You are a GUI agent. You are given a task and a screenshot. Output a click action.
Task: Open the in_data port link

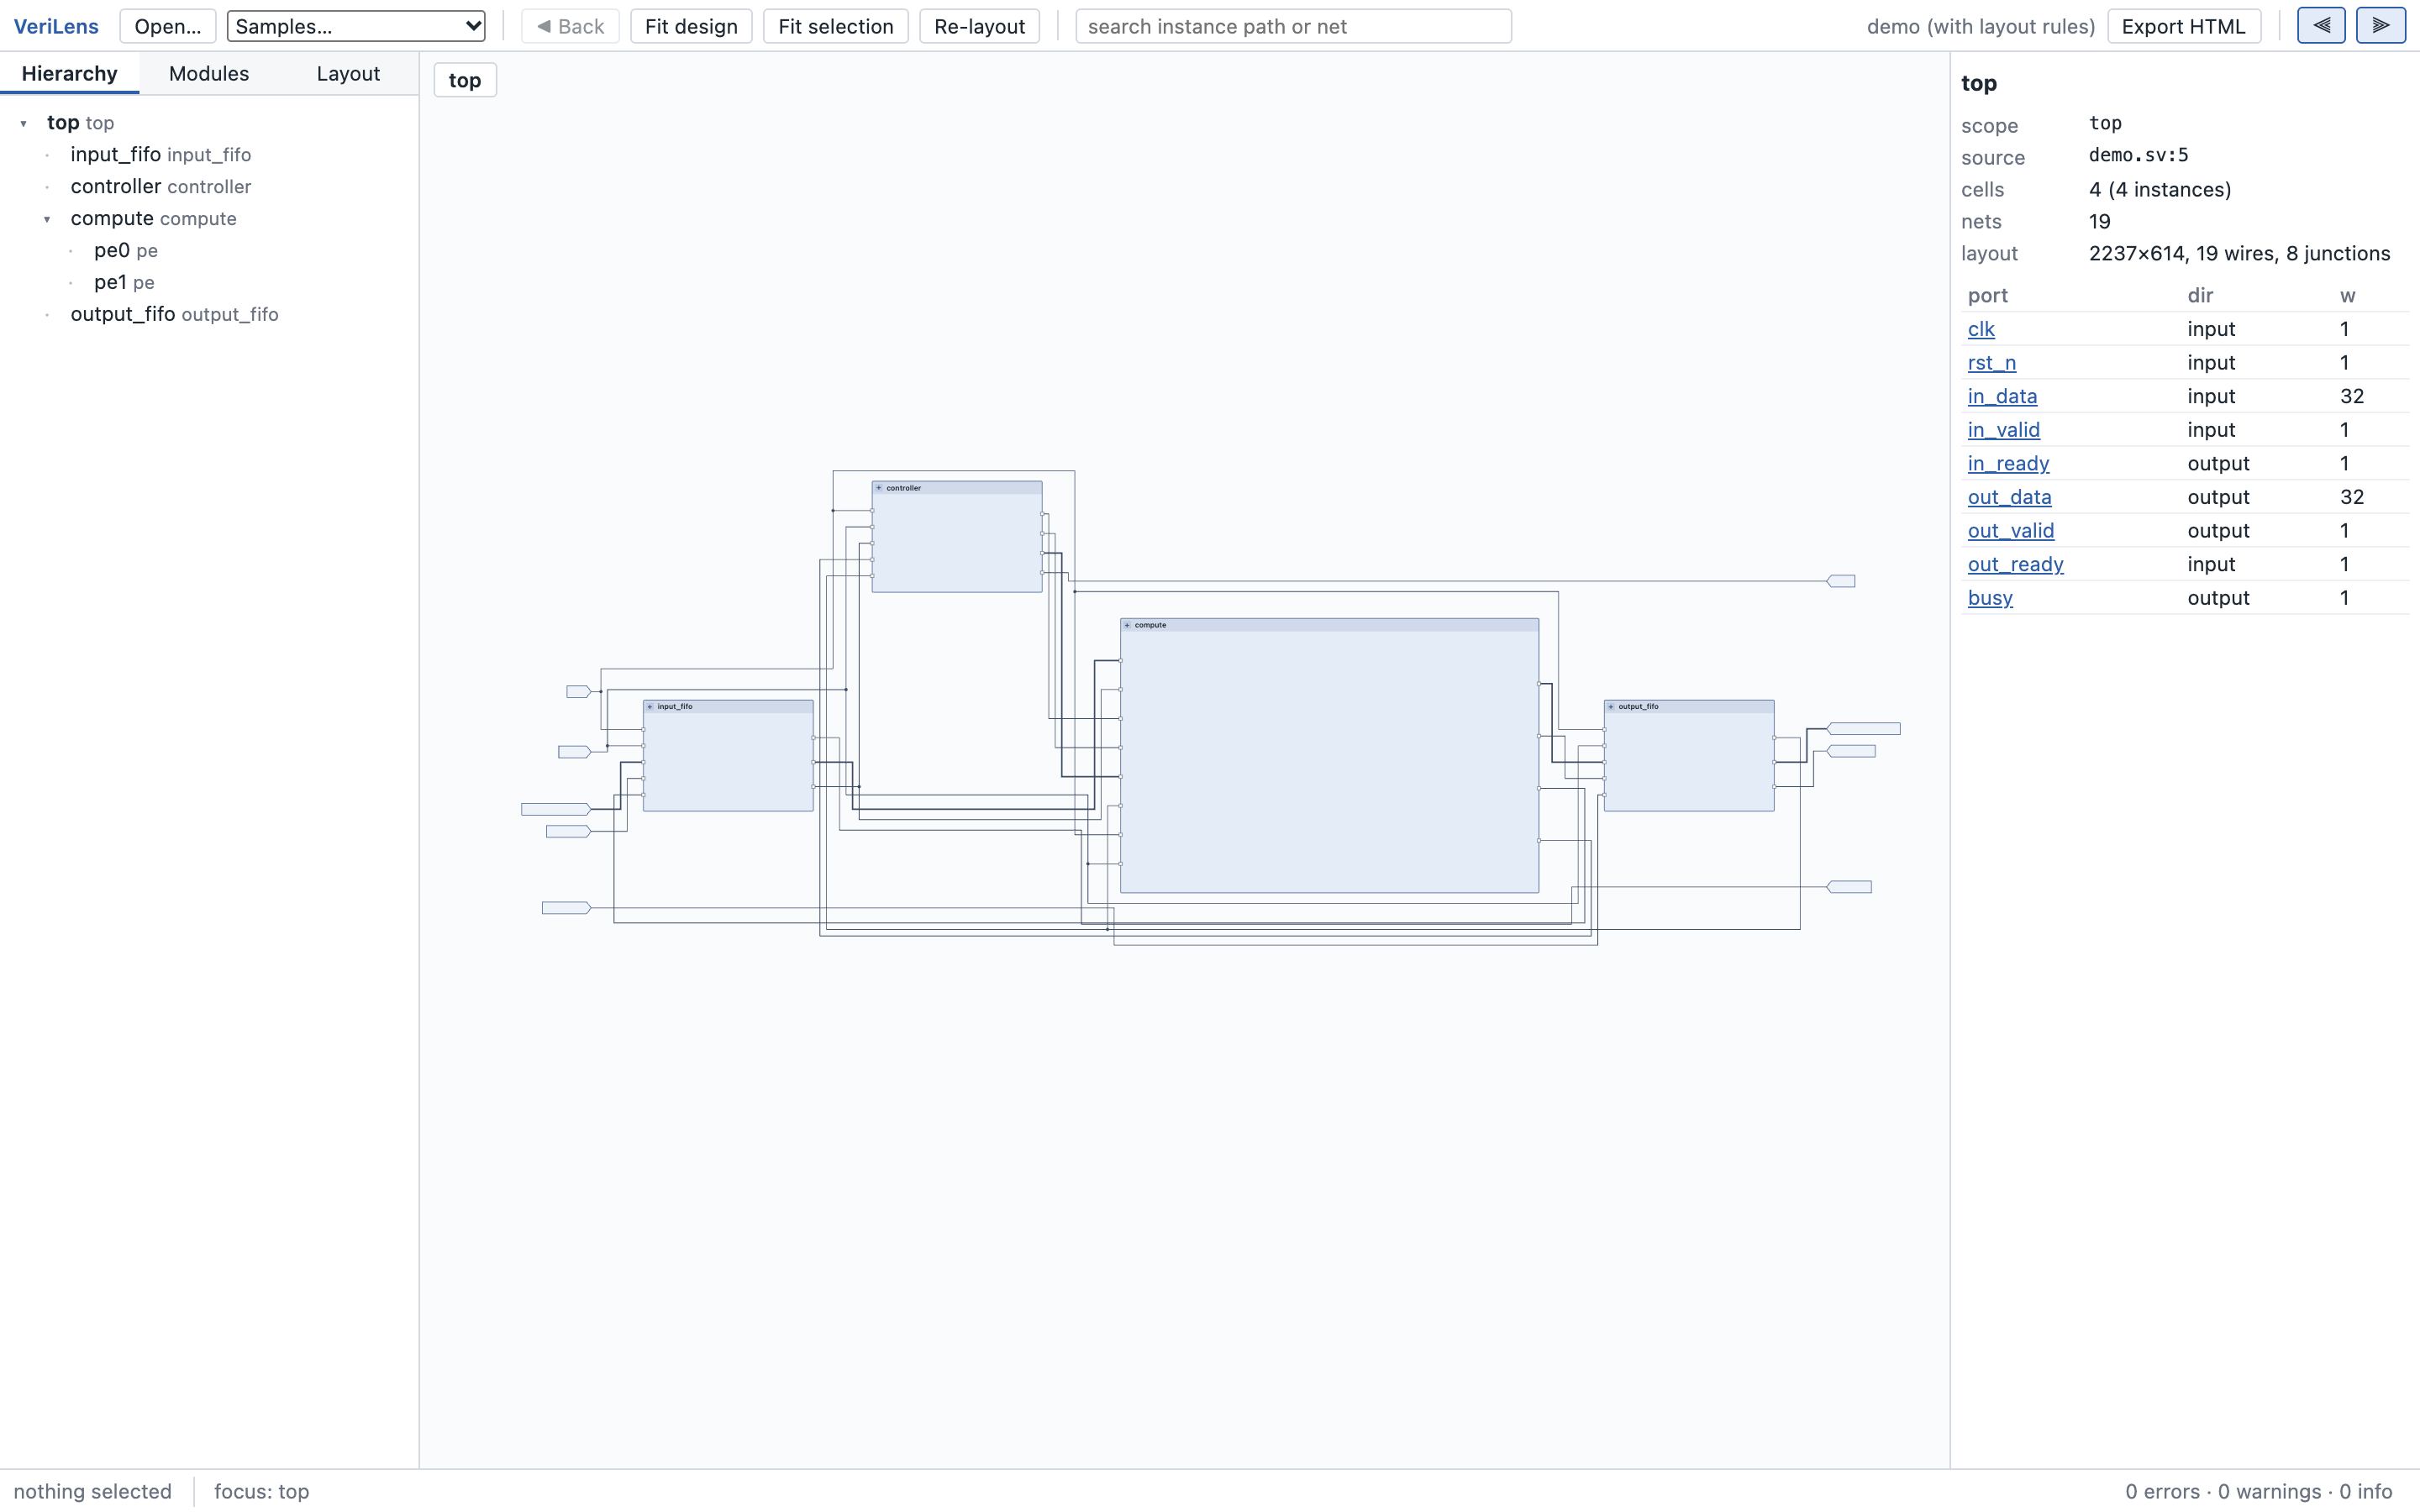click(x=2002, y=396)
